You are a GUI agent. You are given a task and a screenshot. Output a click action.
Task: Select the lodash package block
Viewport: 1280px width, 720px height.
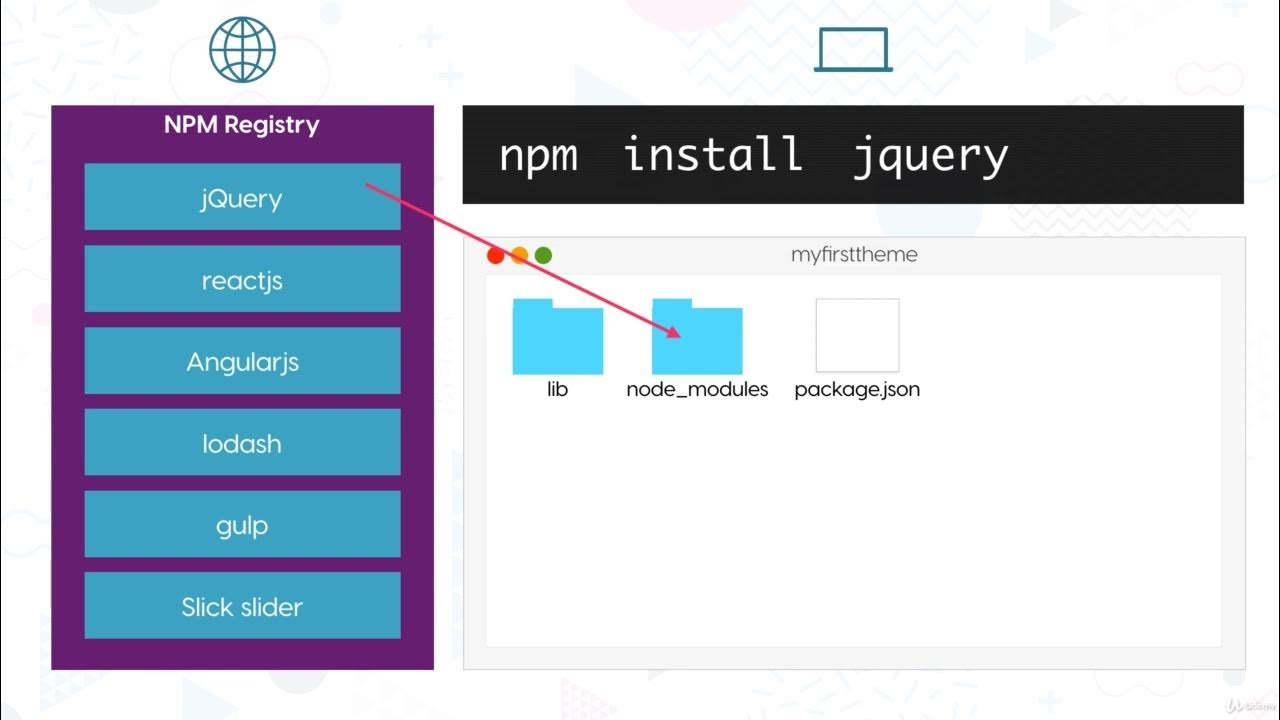click(x=242, y=442)
